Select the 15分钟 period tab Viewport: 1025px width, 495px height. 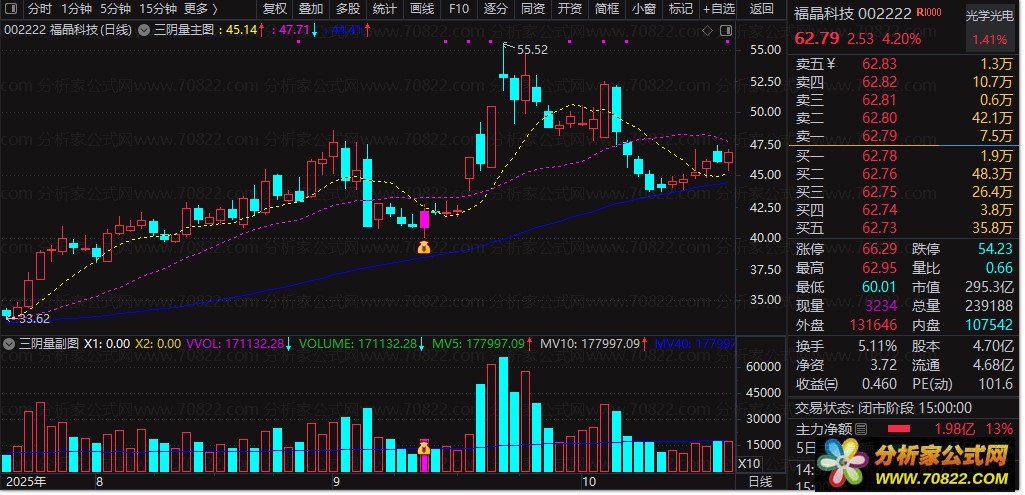[x=158, y=9]
